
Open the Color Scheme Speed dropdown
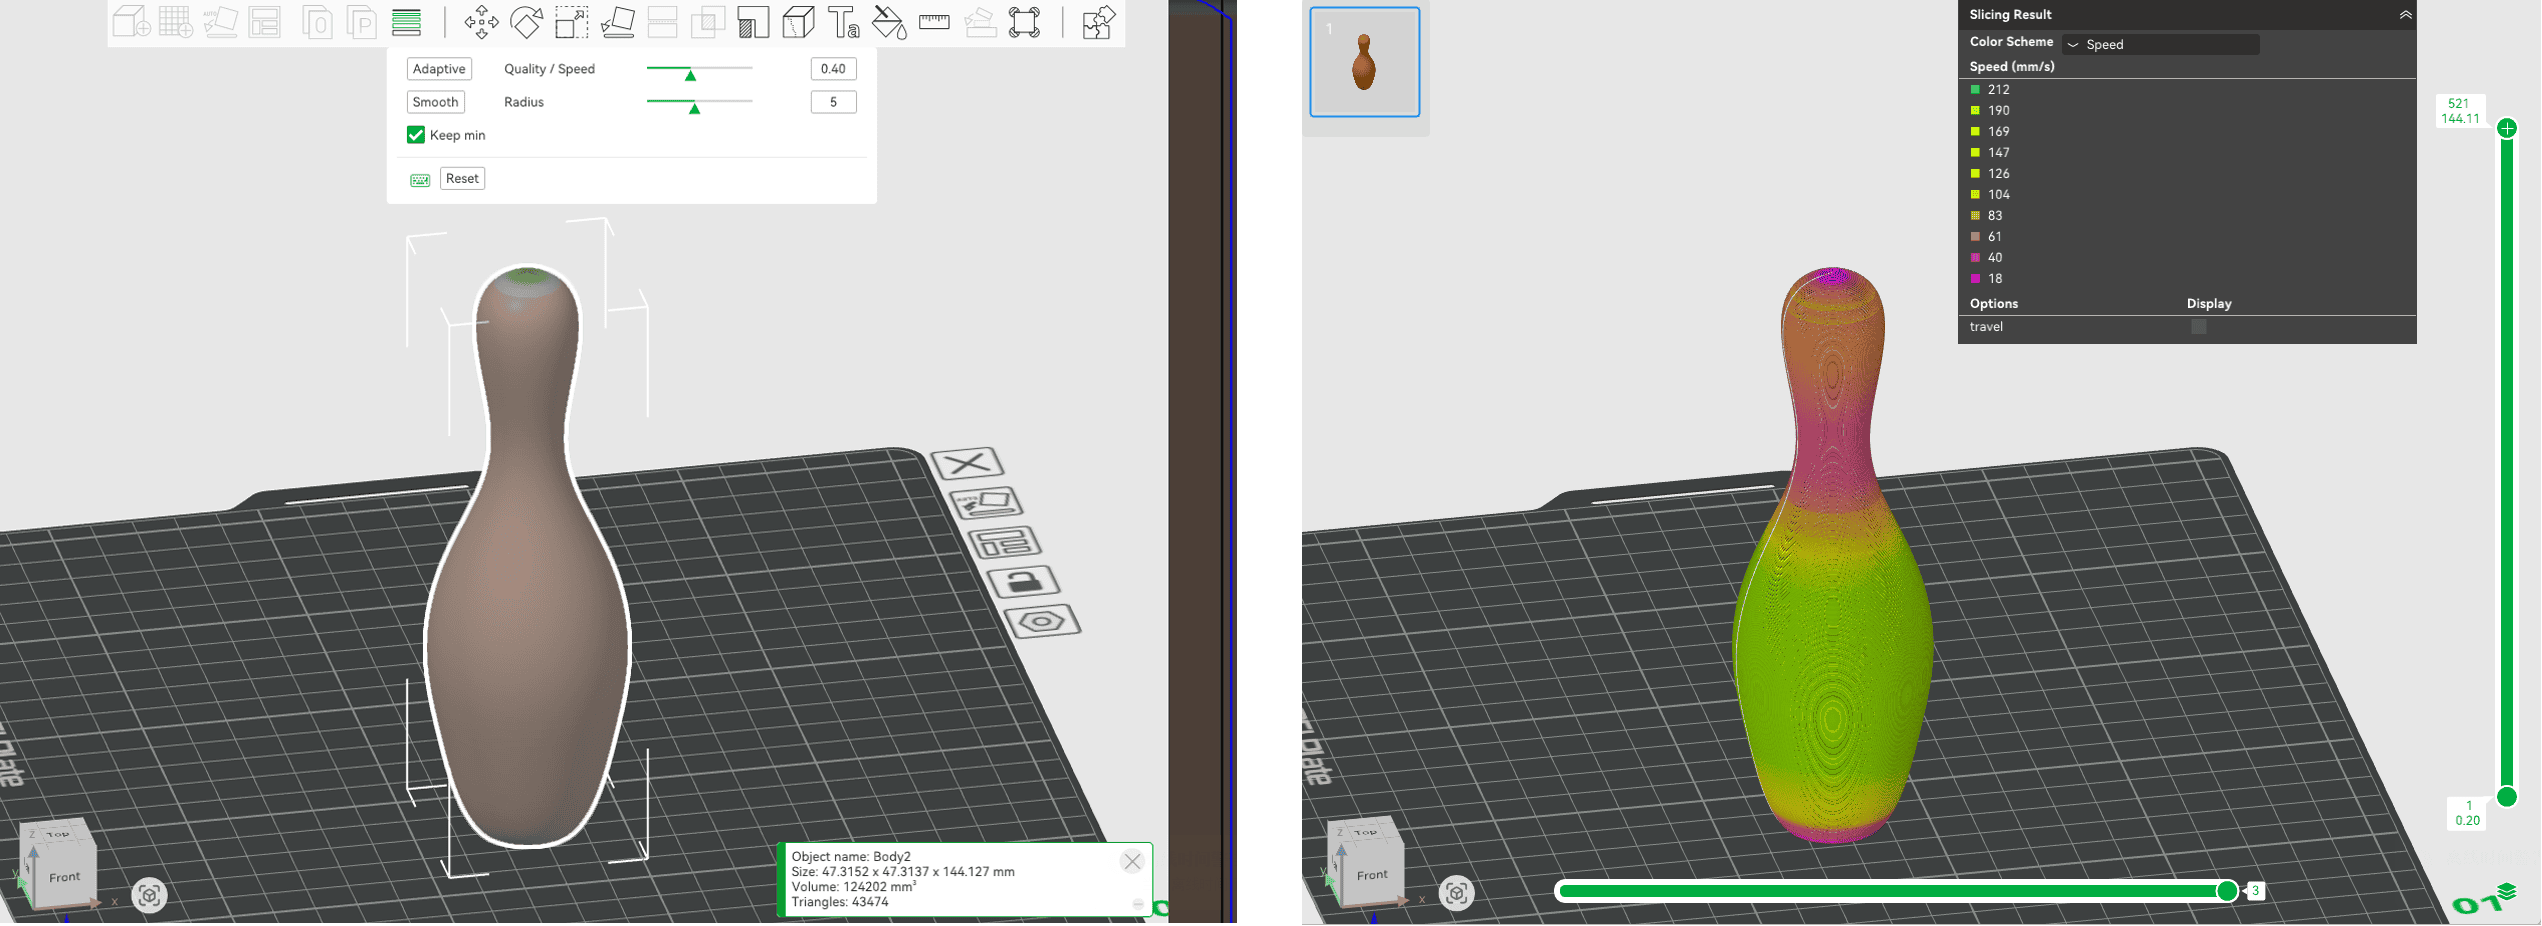click(2160, 44)
